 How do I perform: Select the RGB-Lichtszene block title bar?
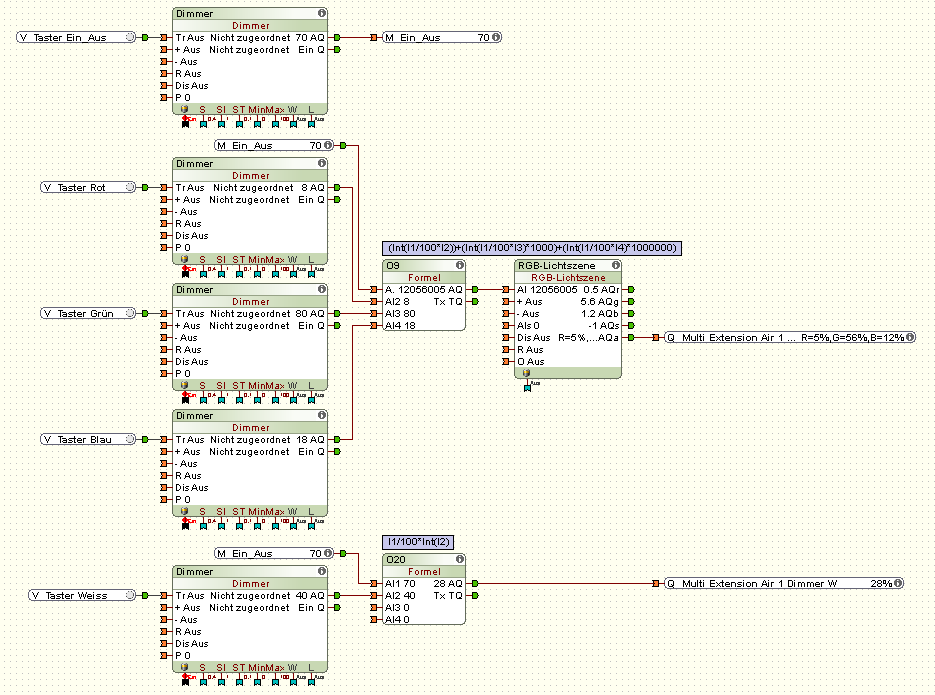[x=560, y=265]
